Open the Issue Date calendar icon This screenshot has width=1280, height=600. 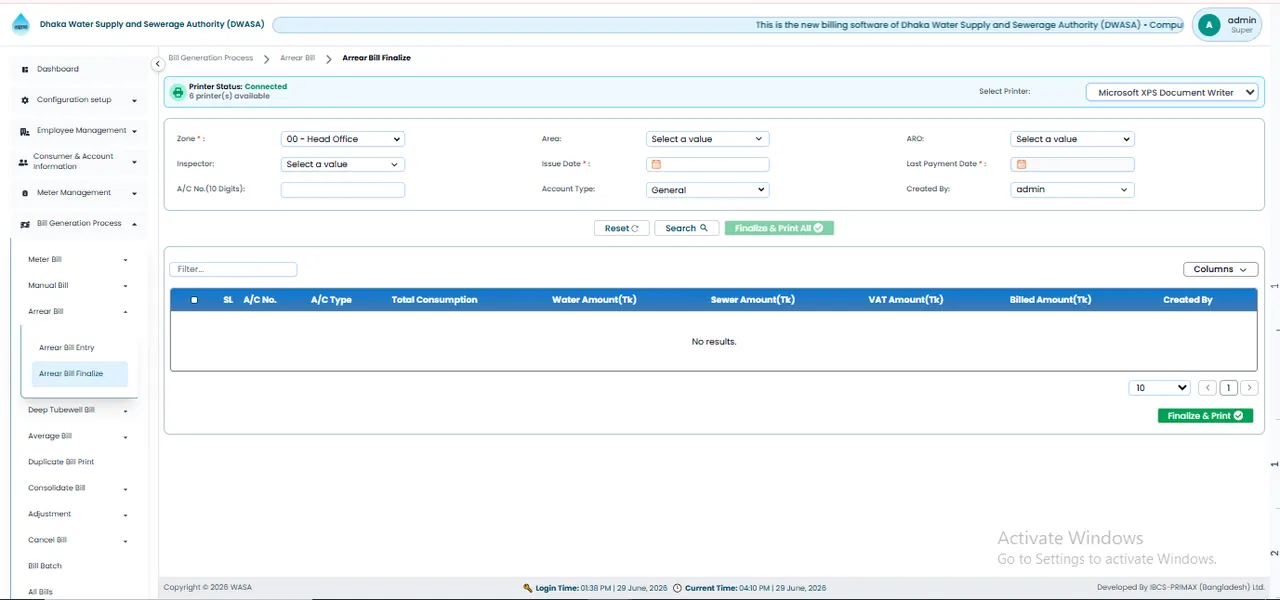coord(656,164)
